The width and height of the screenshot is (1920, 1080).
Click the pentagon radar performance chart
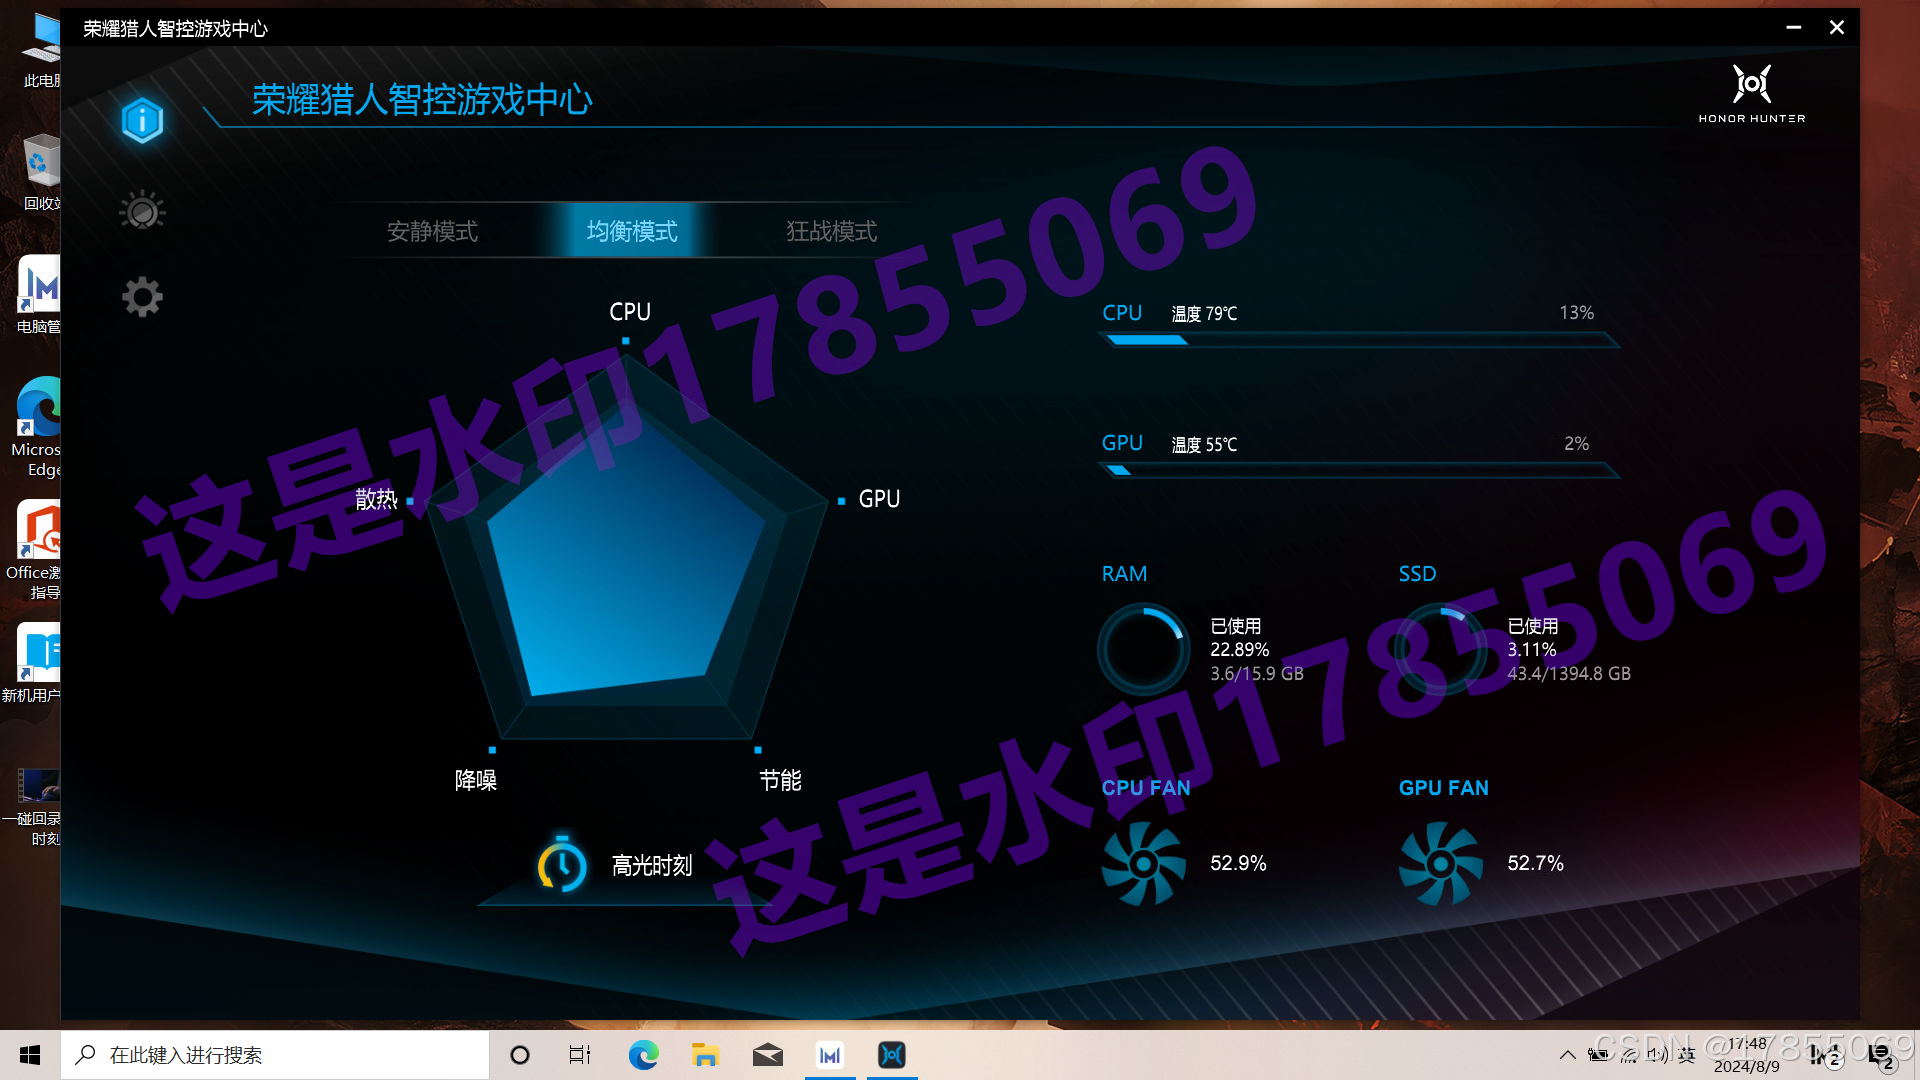(x=625, y=560)
